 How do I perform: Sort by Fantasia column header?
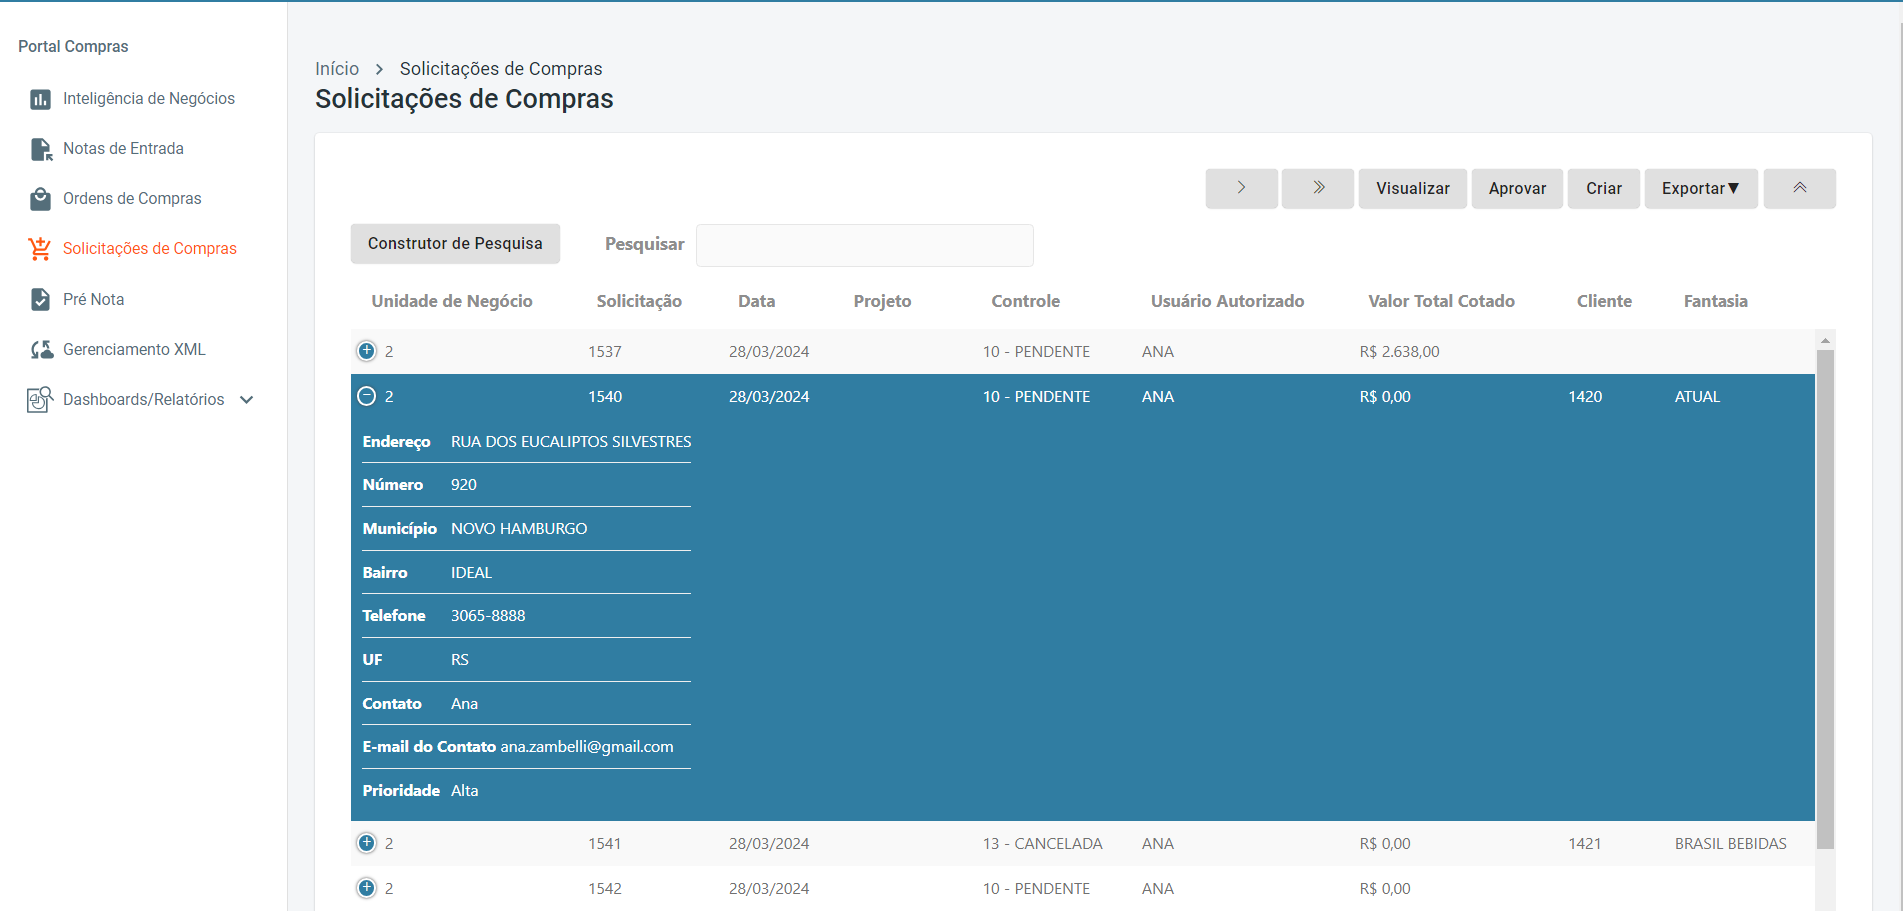(x=1716, y=301)
